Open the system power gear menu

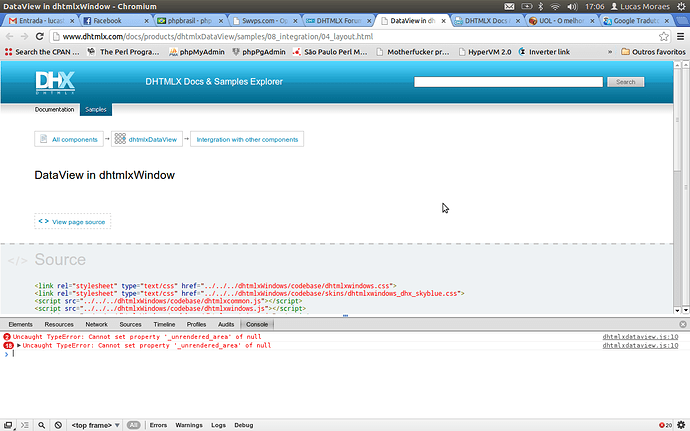681,6
